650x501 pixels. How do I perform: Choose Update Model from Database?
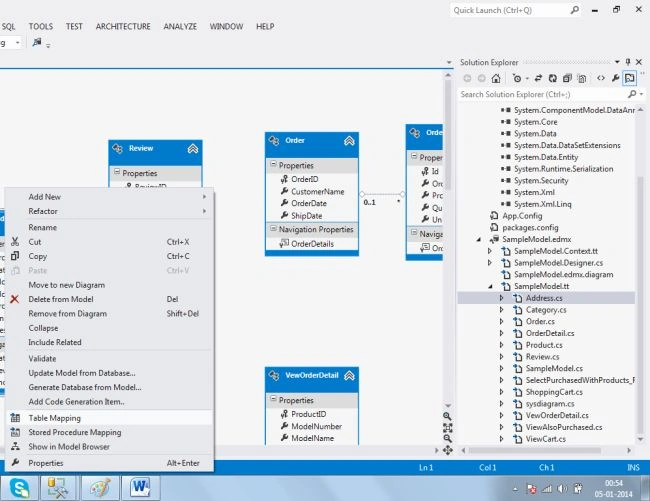pos(110,373)
